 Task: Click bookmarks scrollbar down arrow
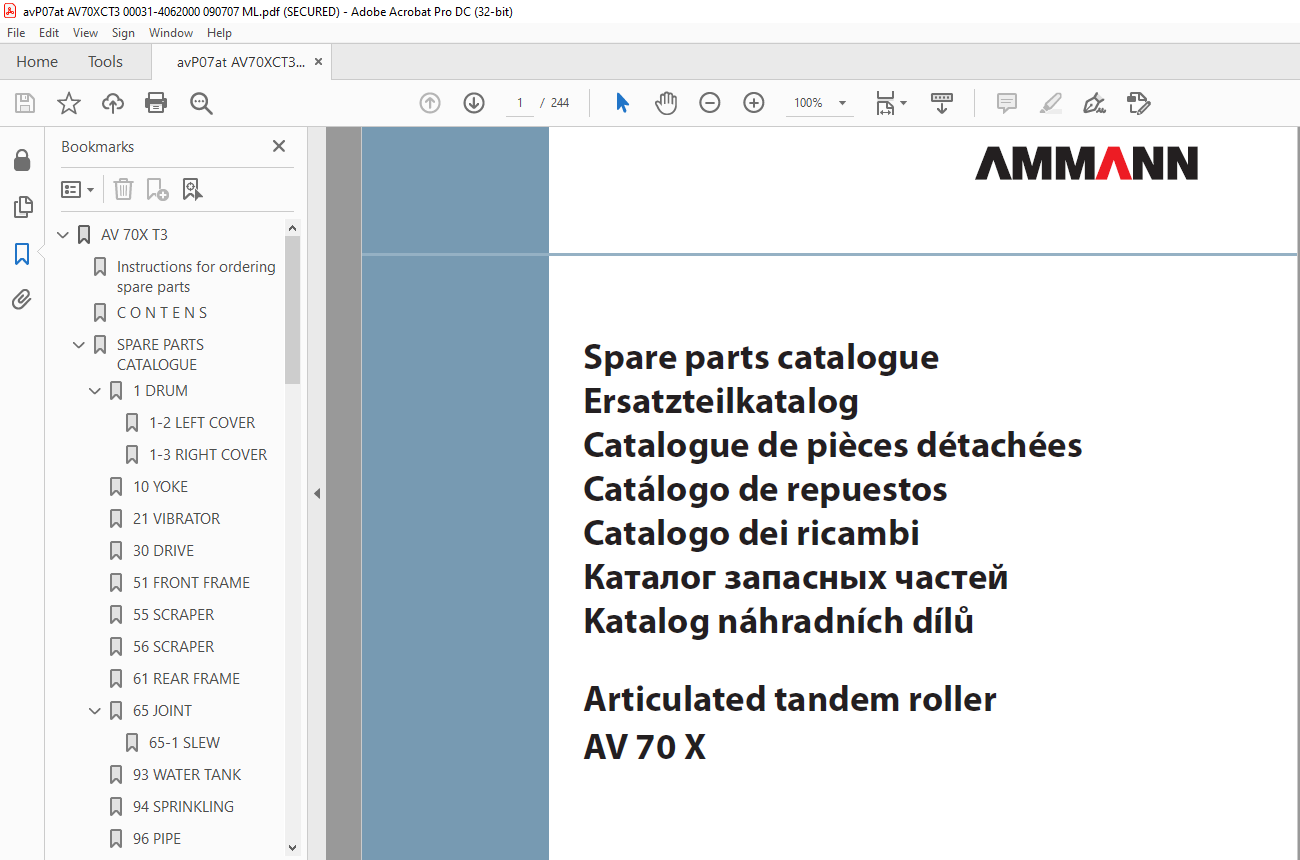[292, 848]
